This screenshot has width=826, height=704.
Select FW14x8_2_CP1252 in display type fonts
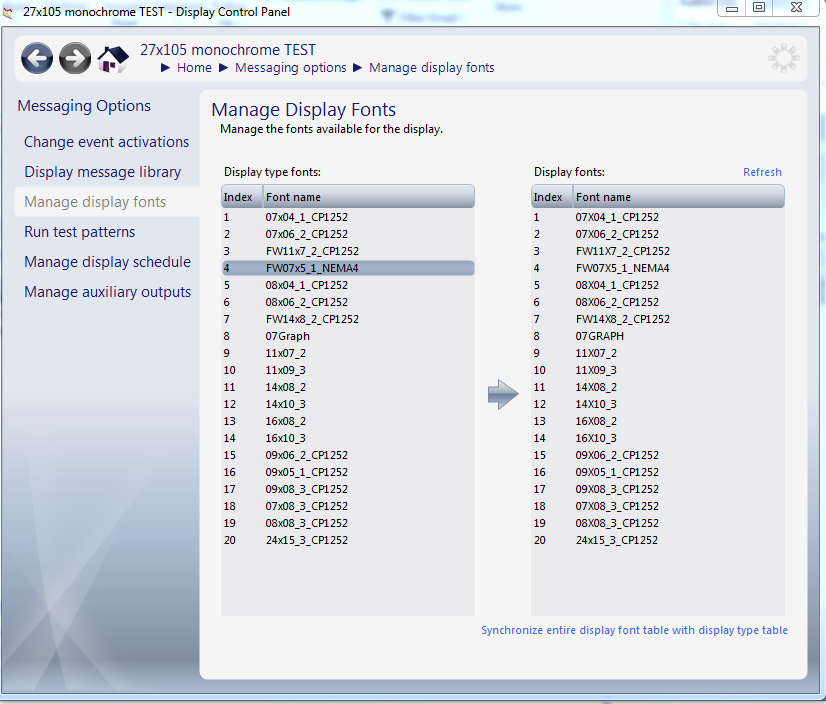(x=312, y=319)
